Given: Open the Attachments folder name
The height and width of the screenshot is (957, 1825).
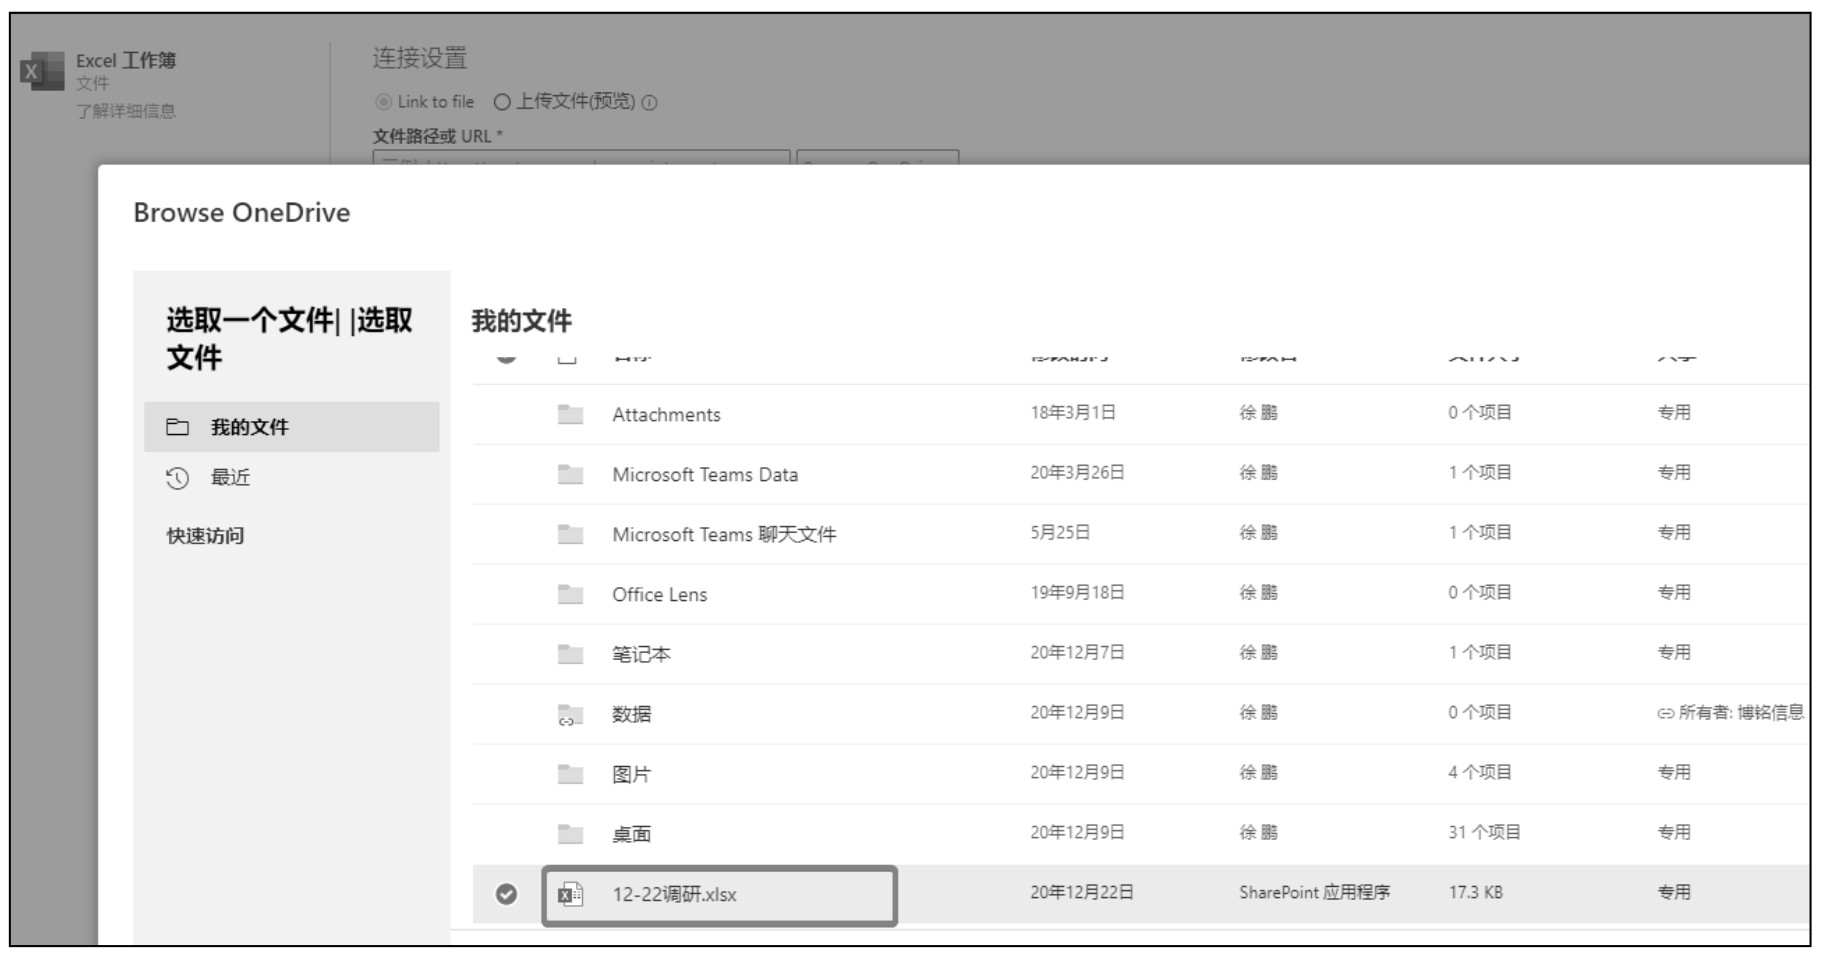Looking at the screenshot, I should 666,415.
